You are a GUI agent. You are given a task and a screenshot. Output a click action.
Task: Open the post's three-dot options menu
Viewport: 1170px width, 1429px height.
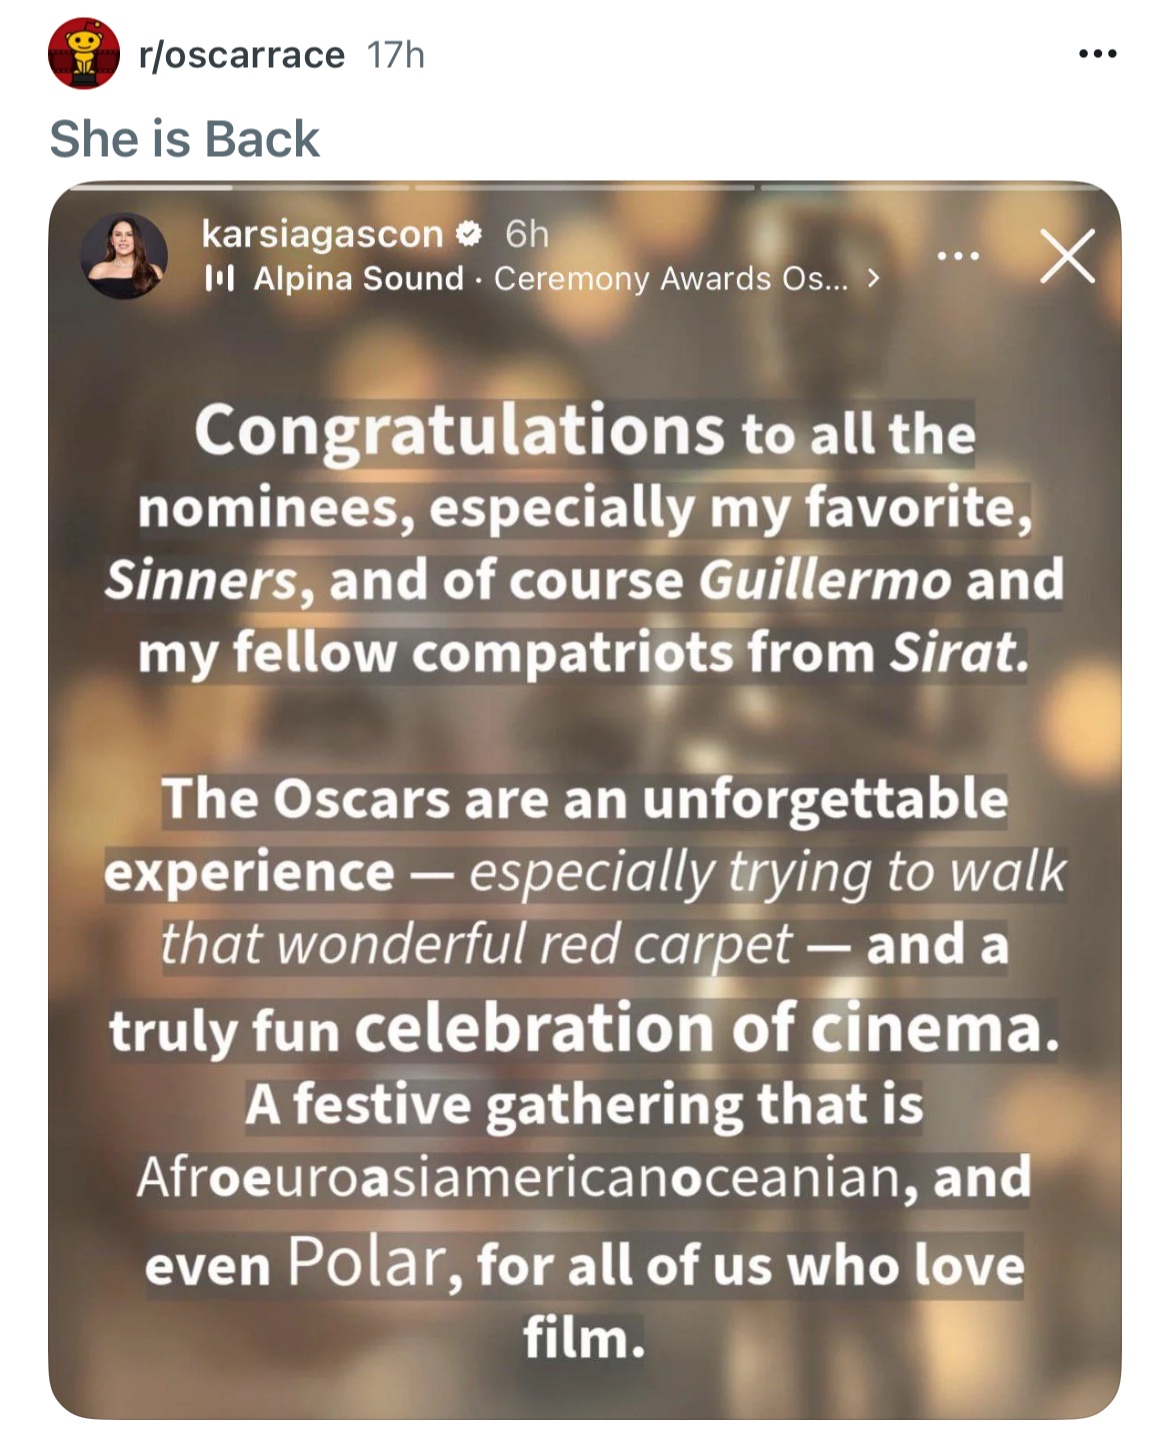[1097, 54]
